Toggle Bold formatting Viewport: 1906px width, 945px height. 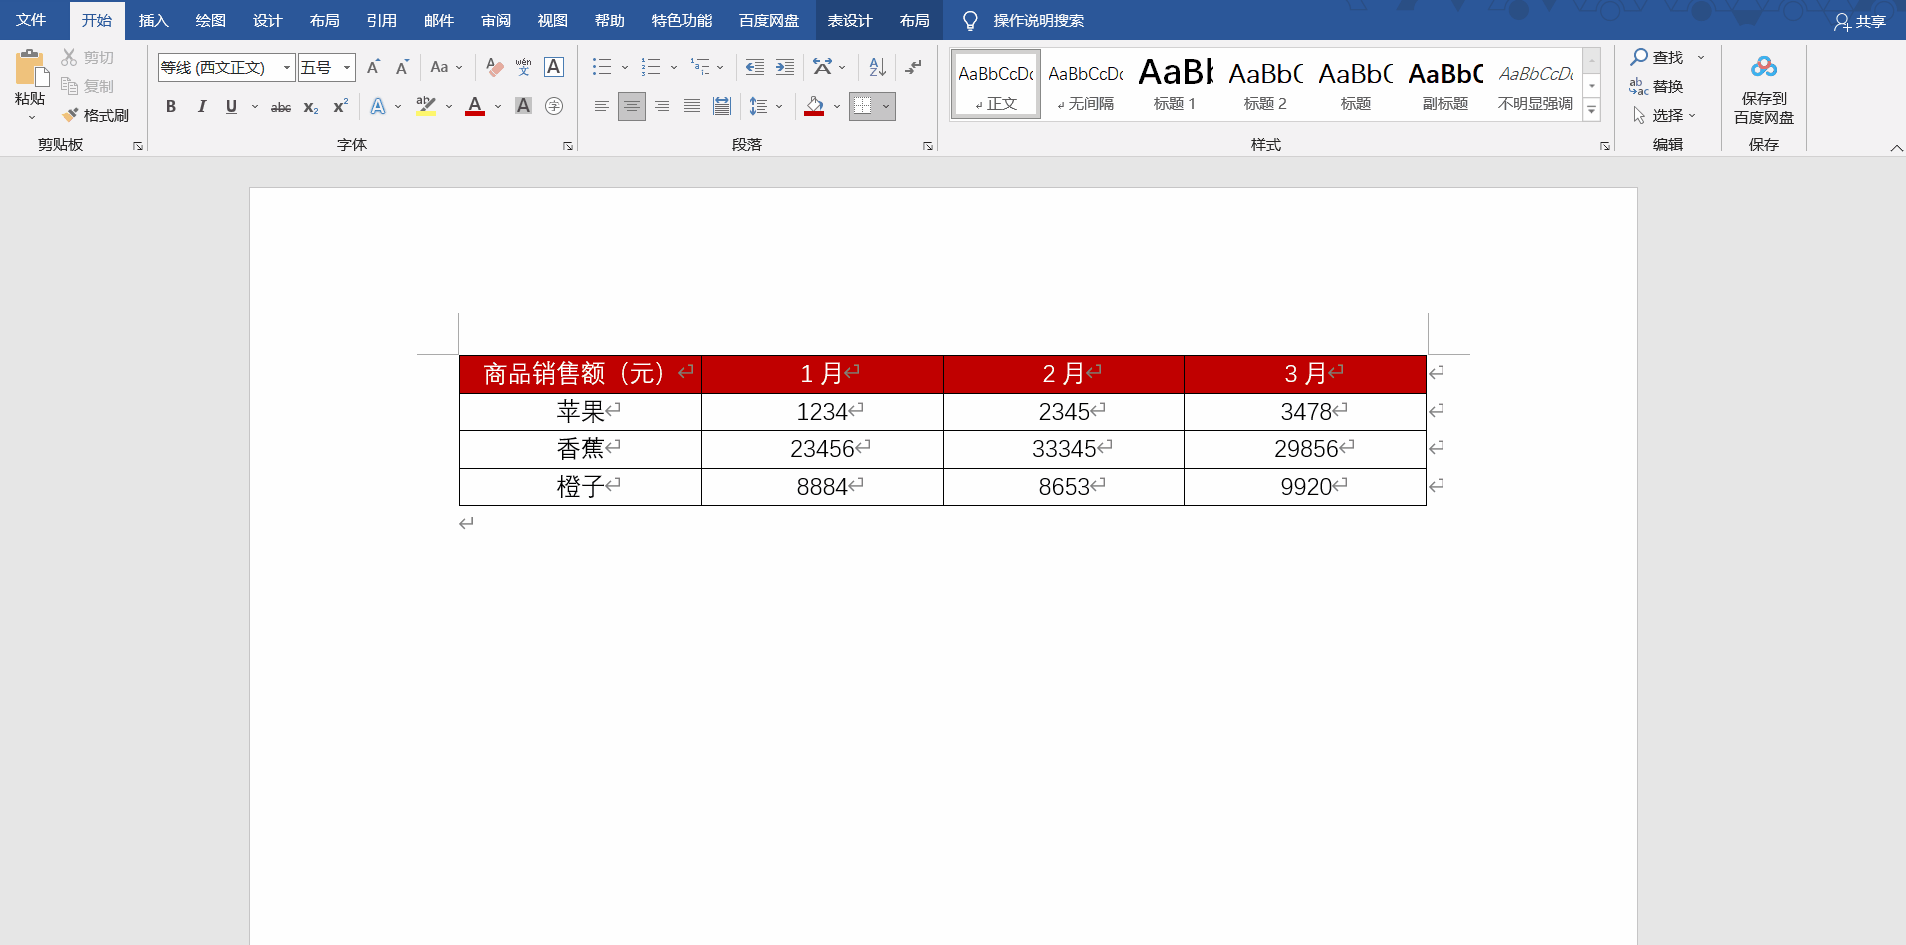(171, 106)
